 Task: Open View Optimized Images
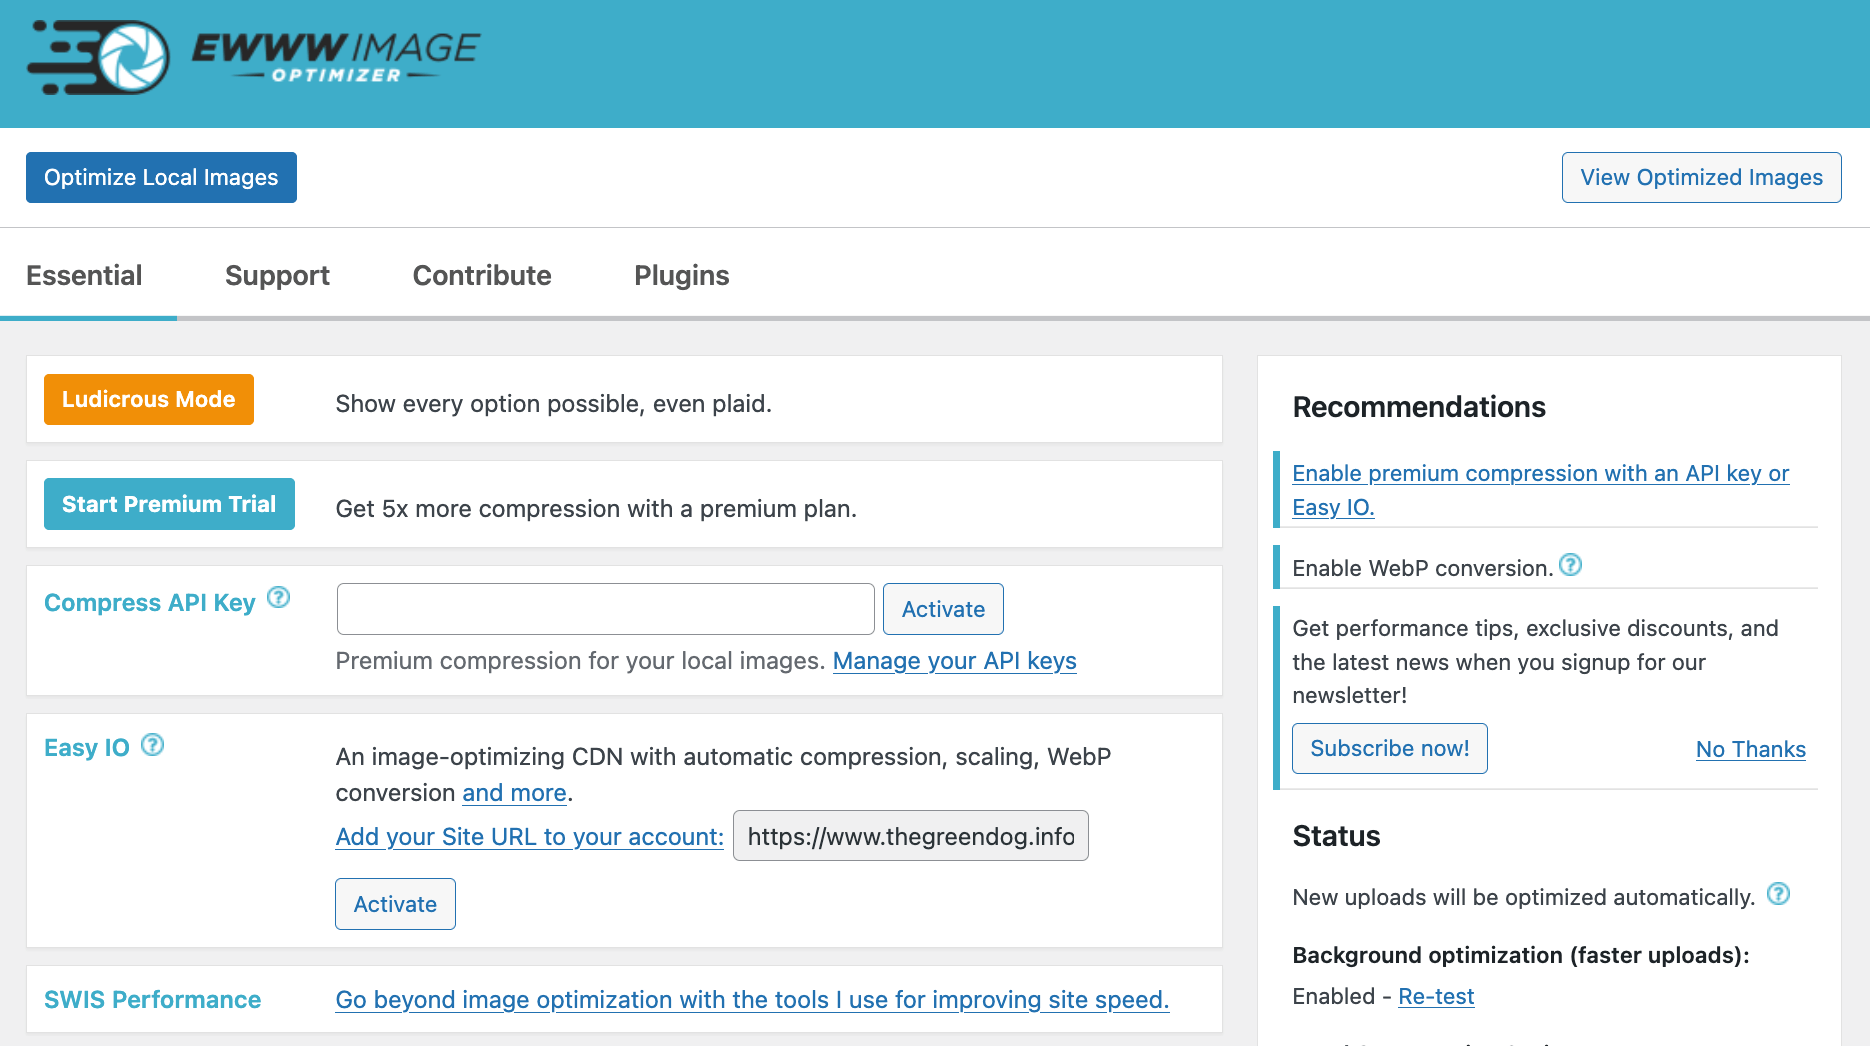click(1701, 178)
